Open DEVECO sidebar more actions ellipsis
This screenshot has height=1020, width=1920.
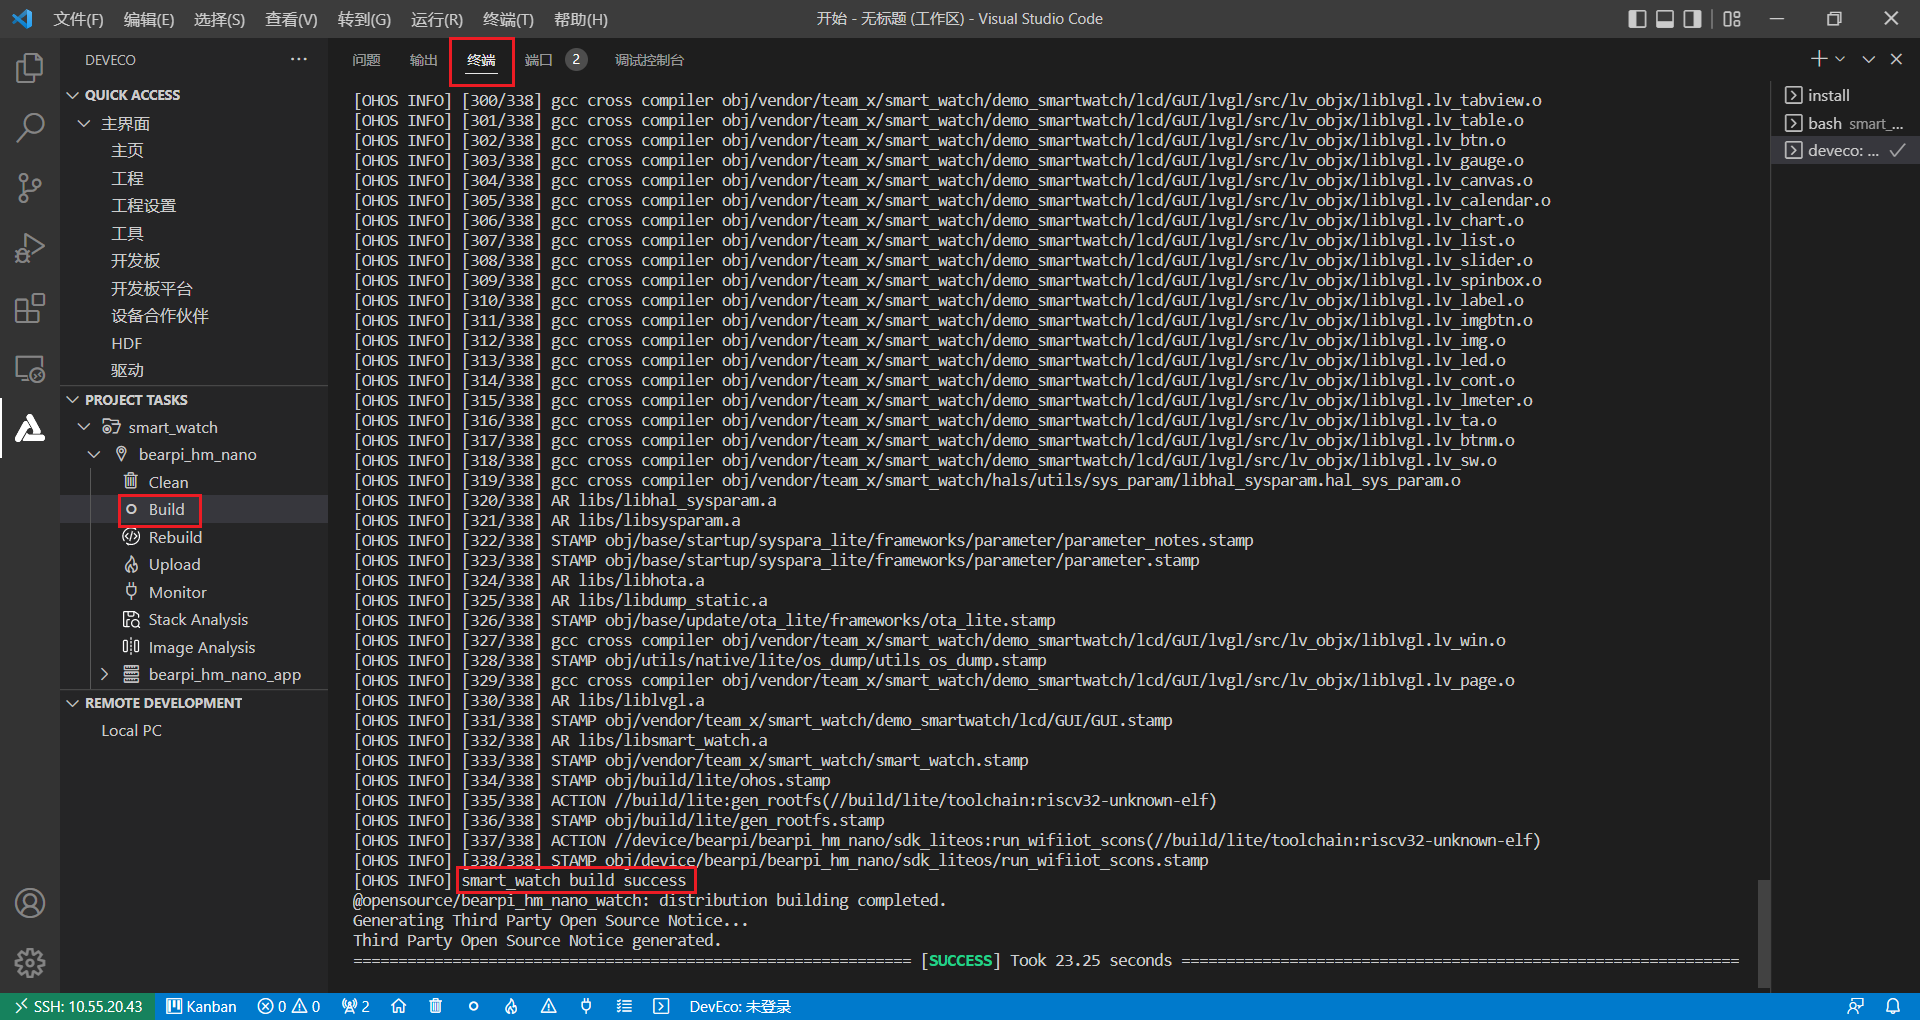pos(299,59)
